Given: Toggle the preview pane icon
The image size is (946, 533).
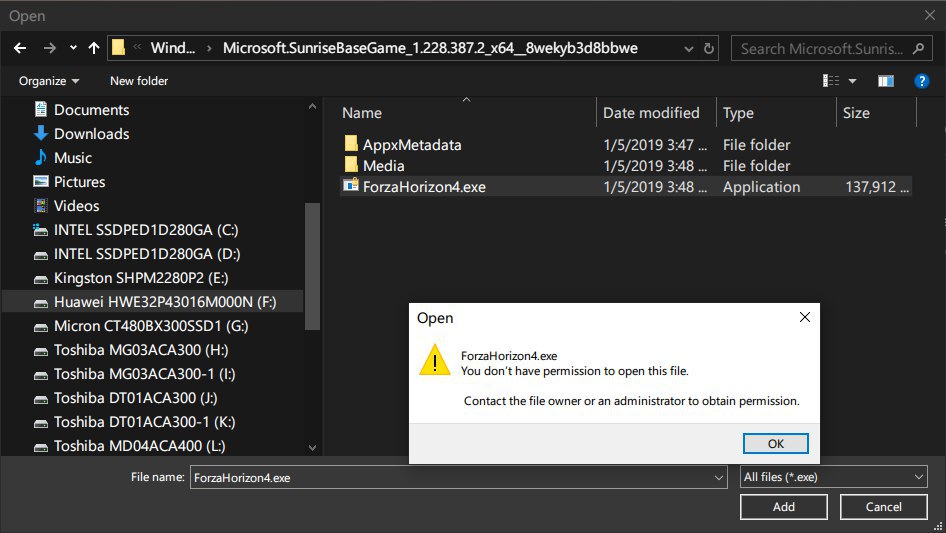Looking at the screenshot, I should coord(885,80).
